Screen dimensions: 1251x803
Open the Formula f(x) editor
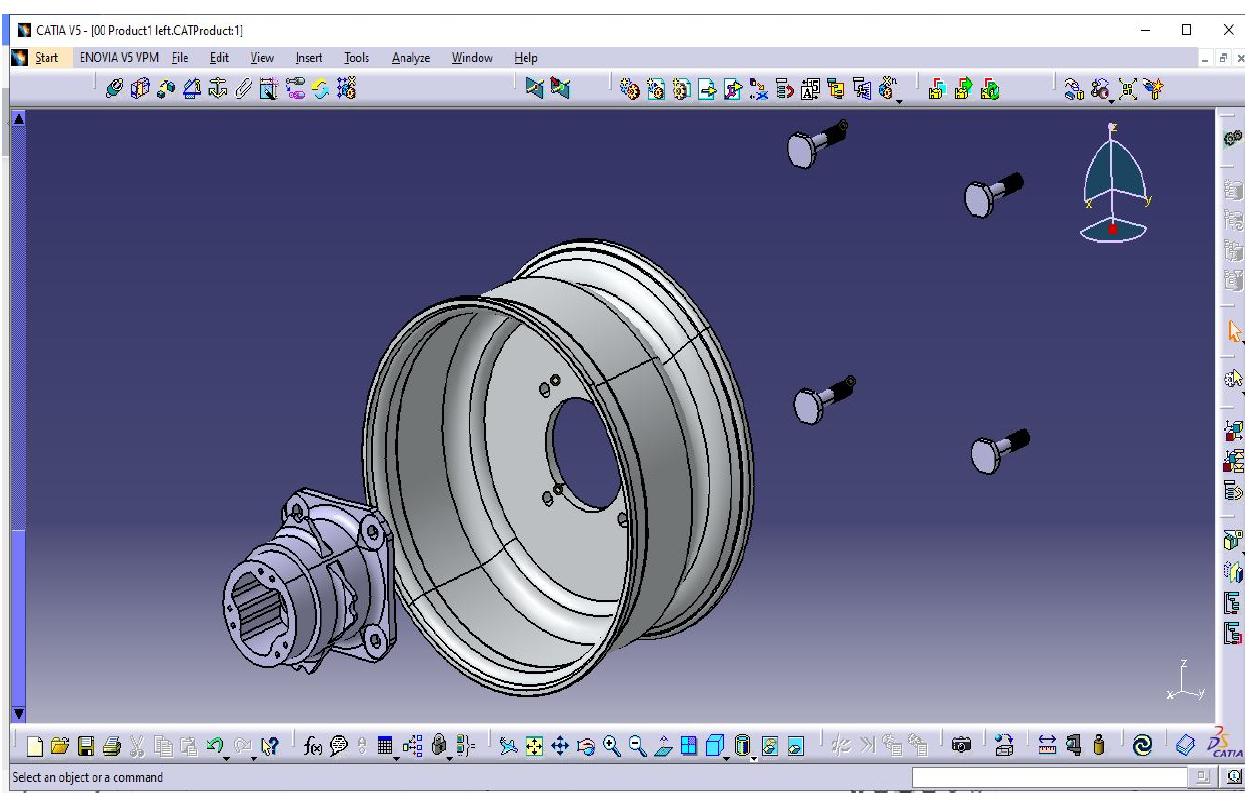(x=314, y=744)
